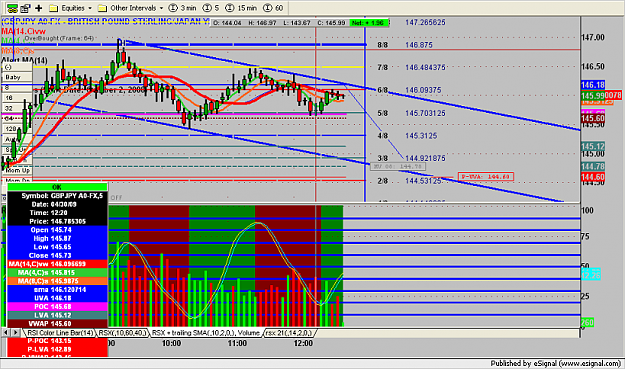This screenshot has width=625, height=369.
Task: Click the P-UVA: 144.60 red label
Action: (485, 177)
